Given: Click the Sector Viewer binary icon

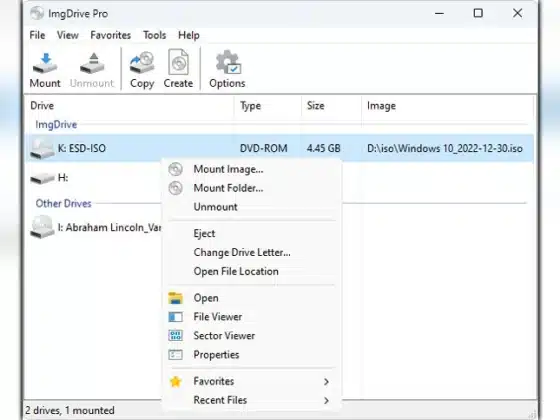Looking at the screenshot, I should pyautogui.click(x=175, y=336).
